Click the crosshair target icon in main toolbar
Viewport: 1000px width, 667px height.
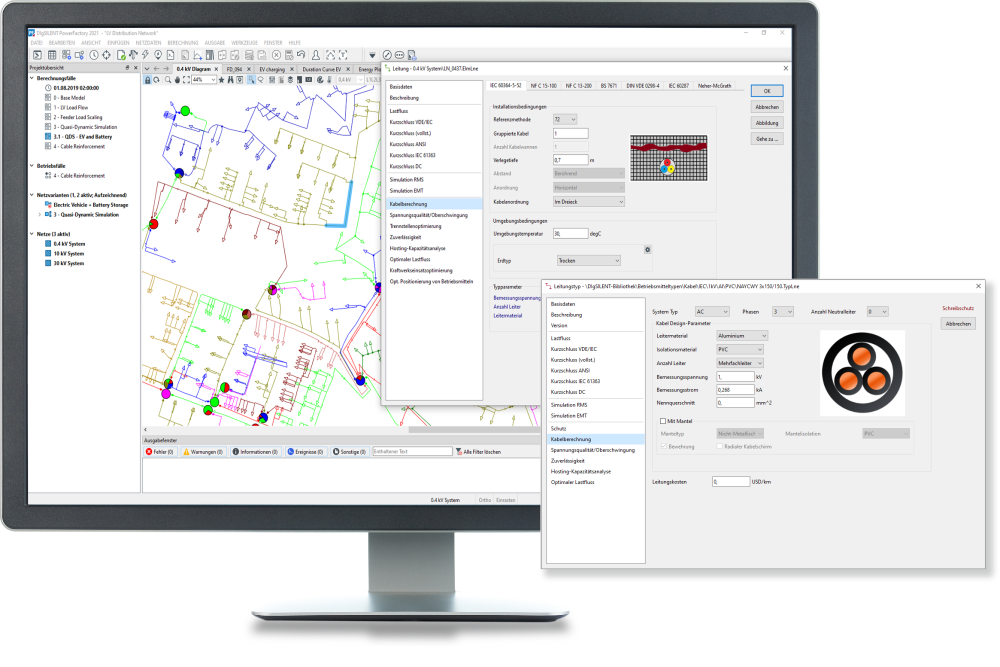106,55
